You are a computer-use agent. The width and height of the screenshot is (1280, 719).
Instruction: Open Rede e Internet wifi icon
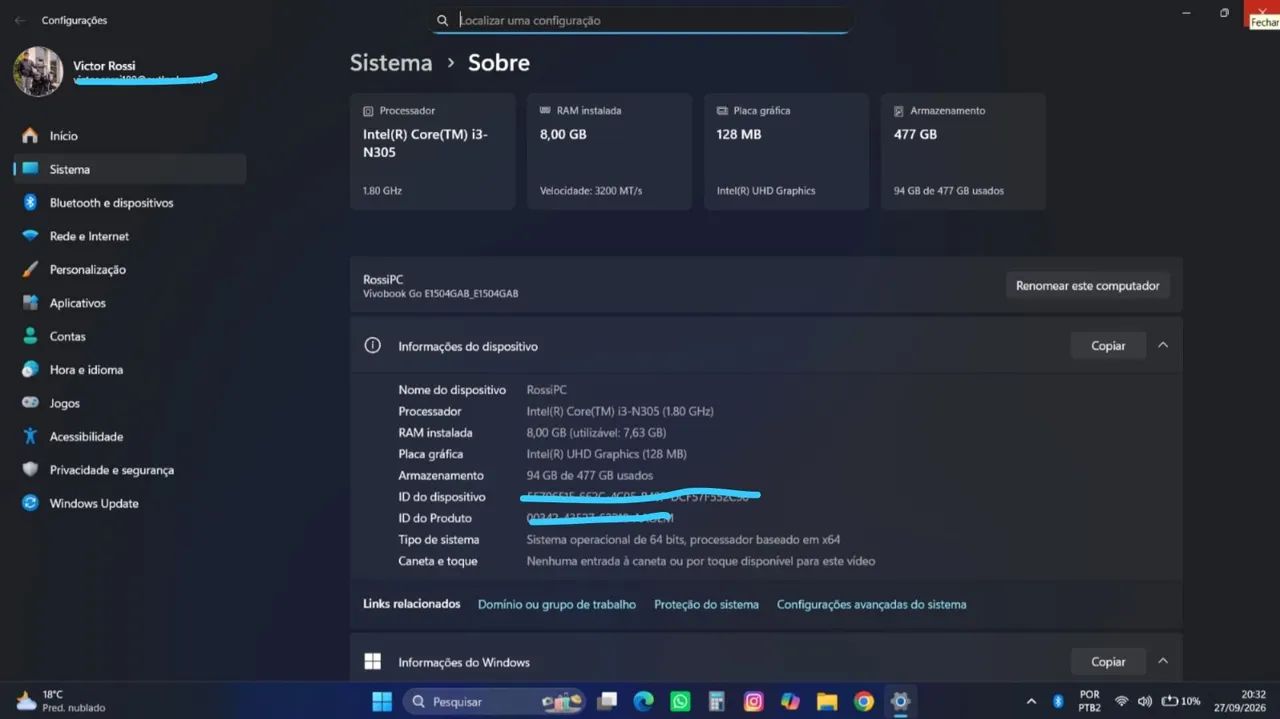[x=30, y=236]
